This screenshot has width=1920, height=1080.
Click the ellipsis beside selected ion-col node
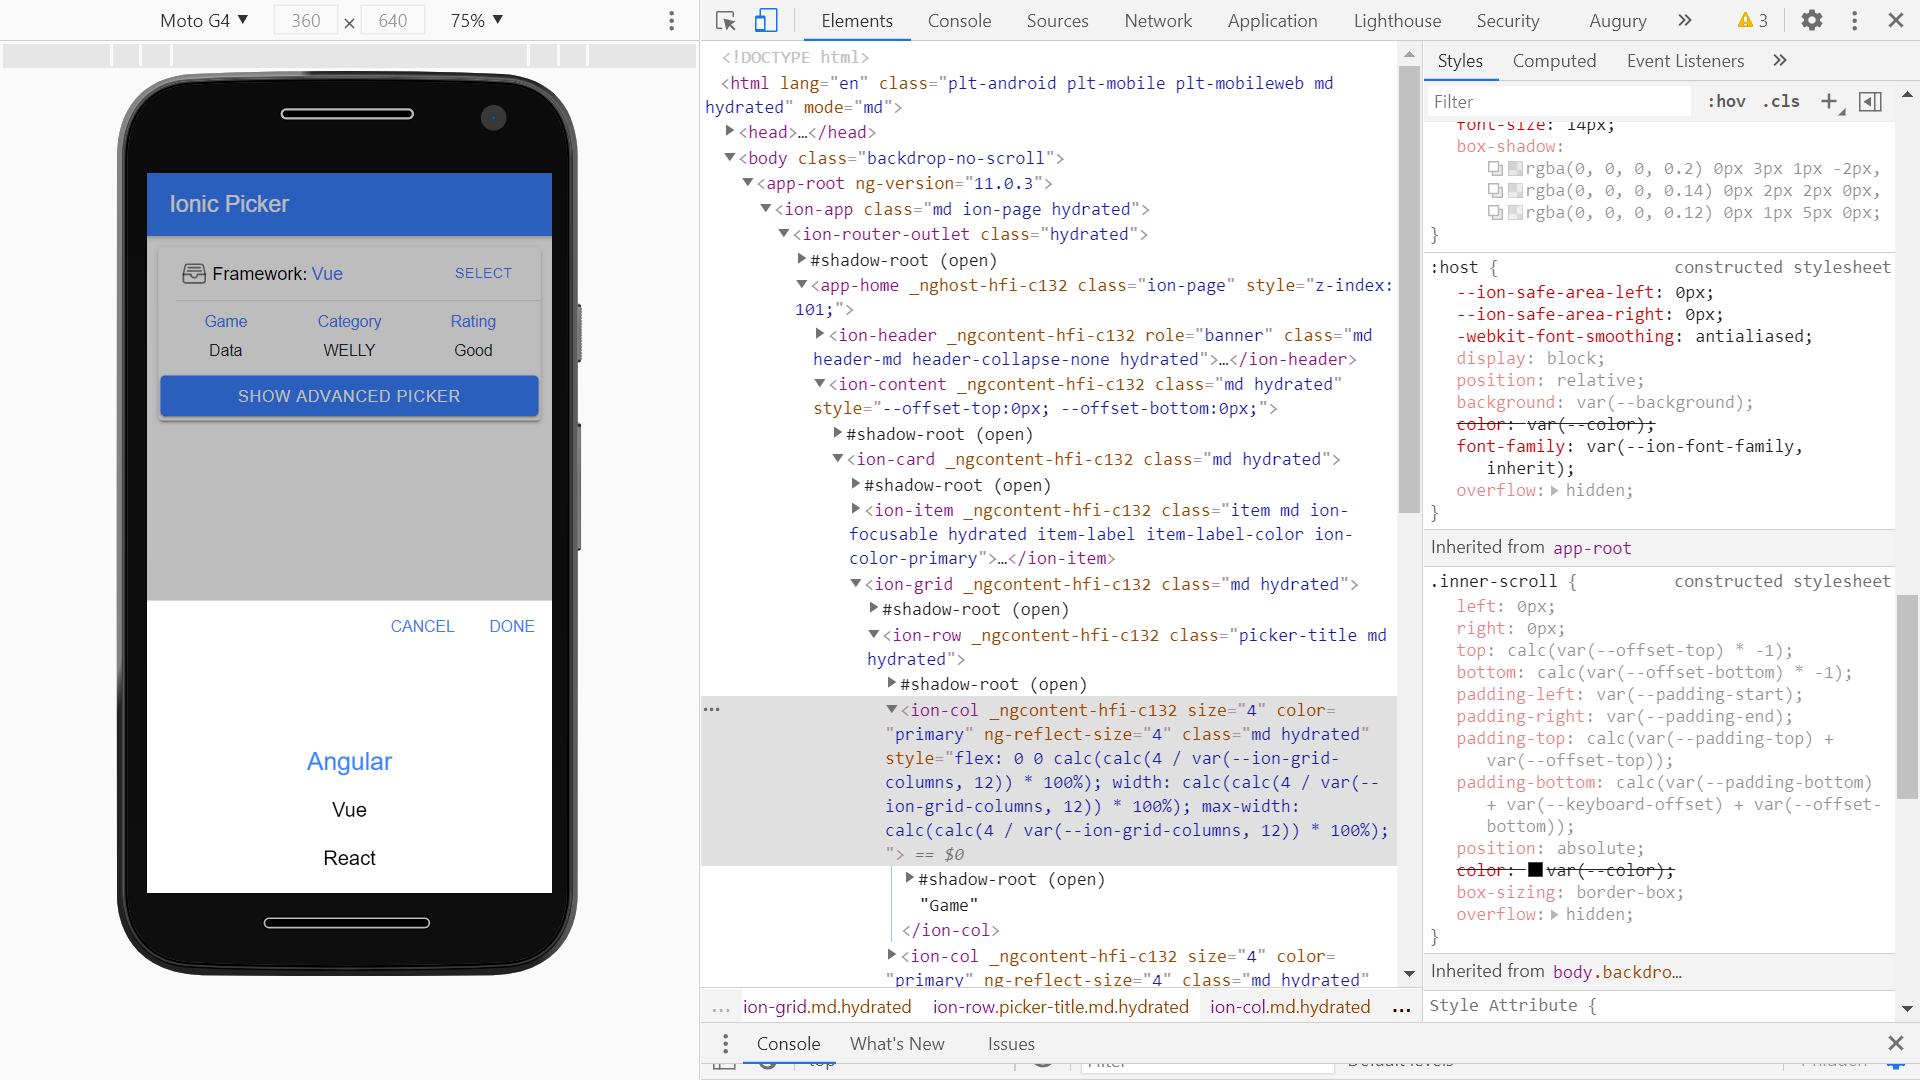712,709
